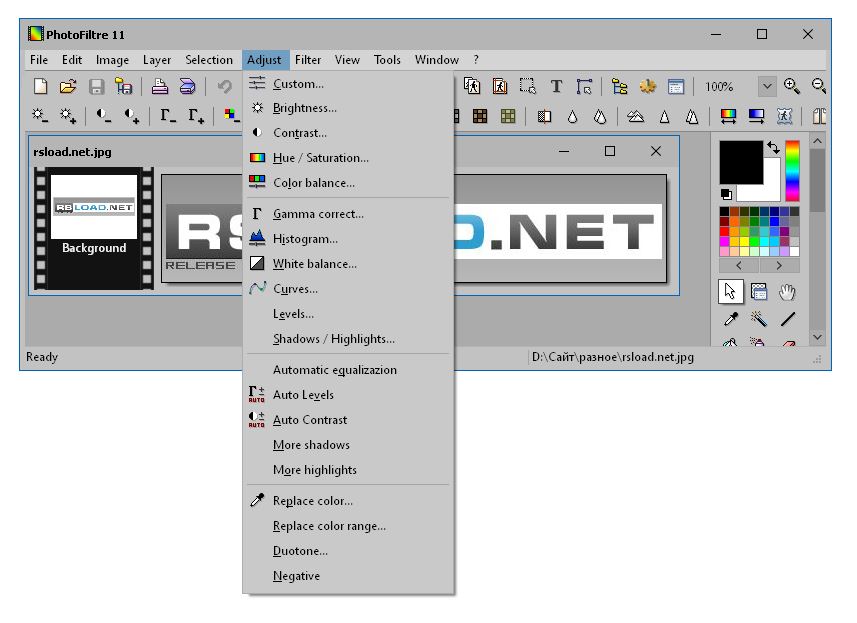857x623 pixels.
Task: Choose the Line tool in palette
Action: [x=788, y=319]
